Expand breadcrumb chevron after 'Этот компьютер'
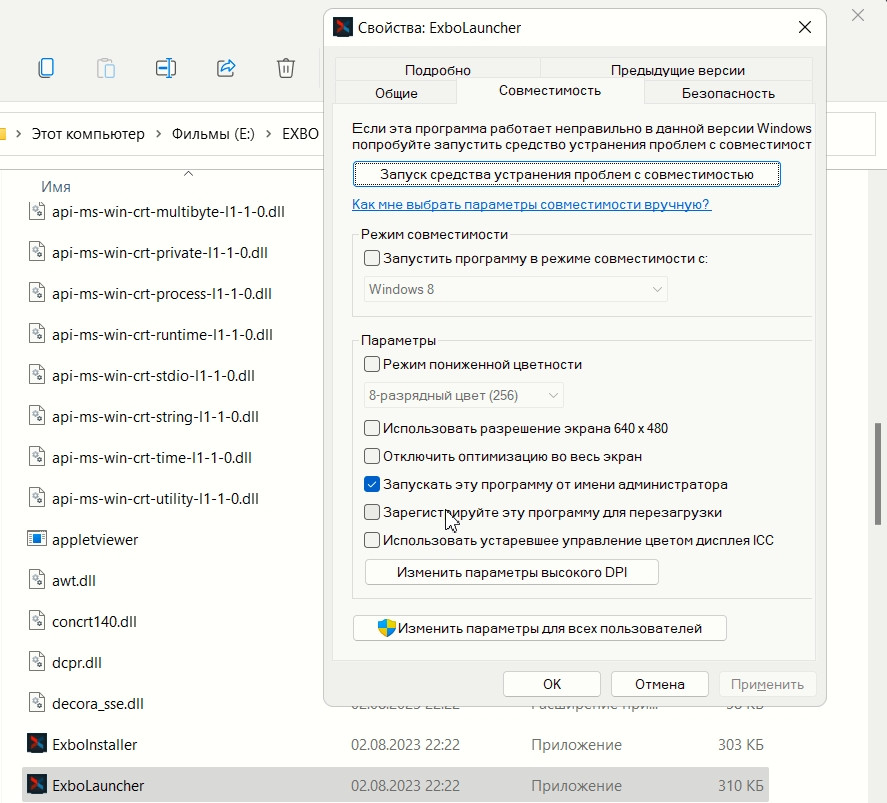 [x=158, y=133]
